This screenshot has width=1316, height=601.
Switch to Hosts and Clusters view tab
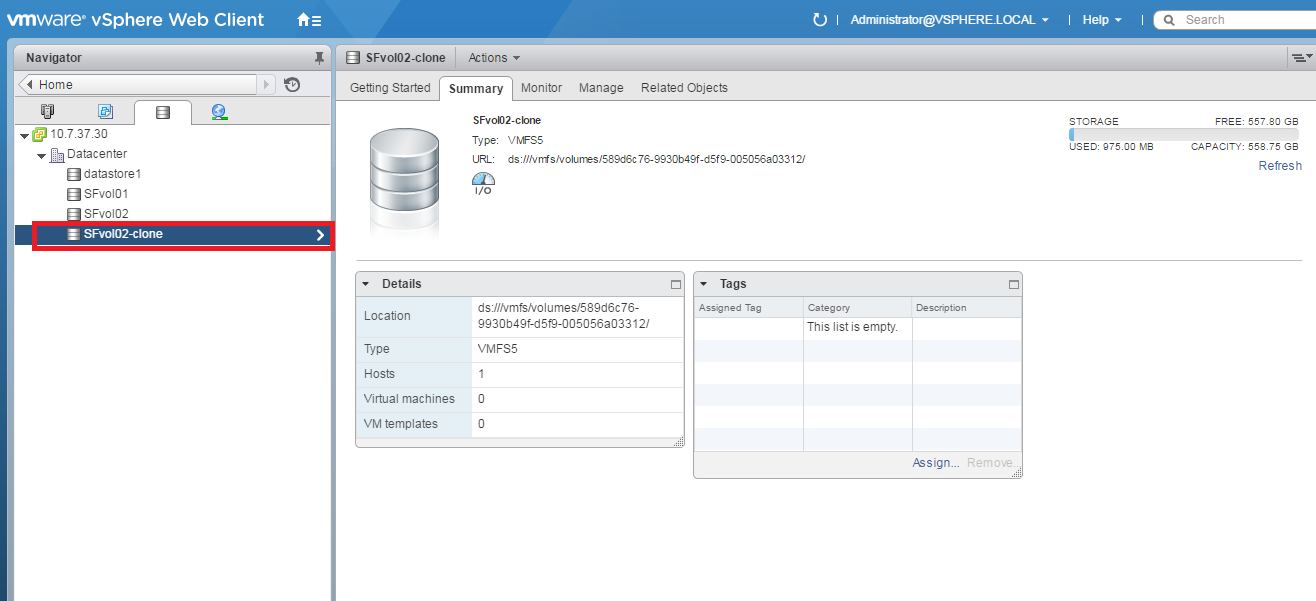point(47,112)
